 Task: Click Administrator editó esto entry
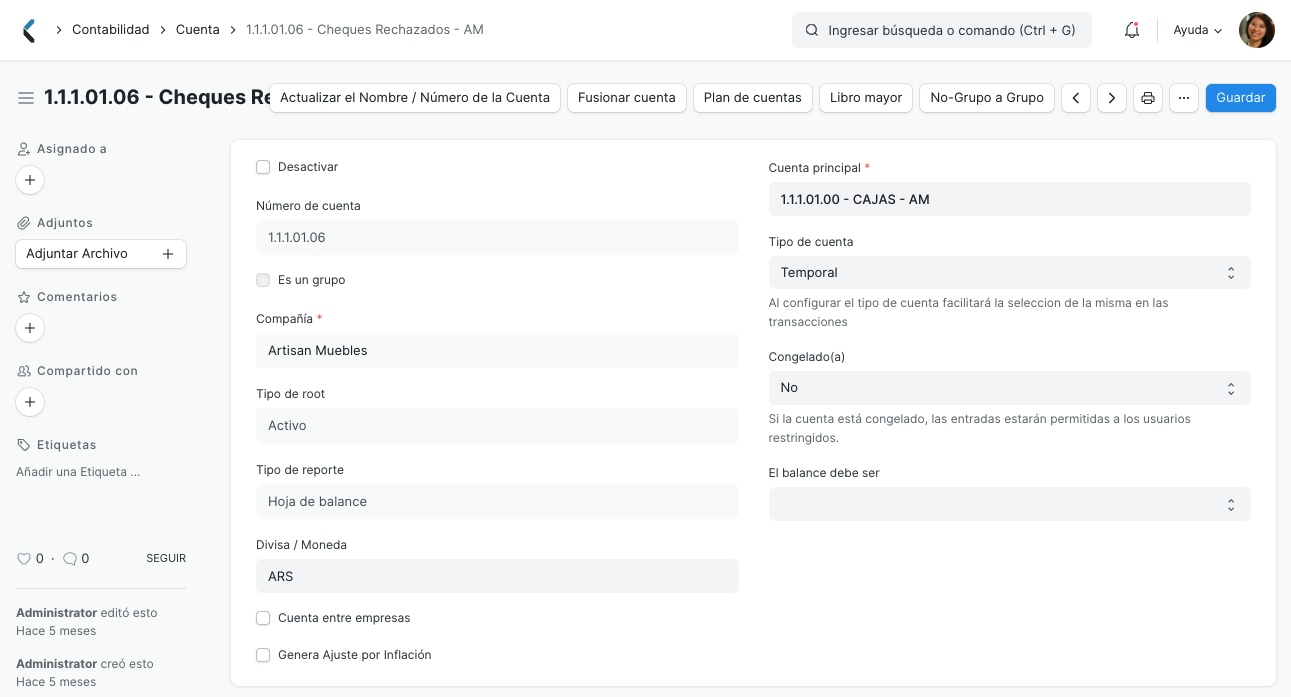click(87, 622)
